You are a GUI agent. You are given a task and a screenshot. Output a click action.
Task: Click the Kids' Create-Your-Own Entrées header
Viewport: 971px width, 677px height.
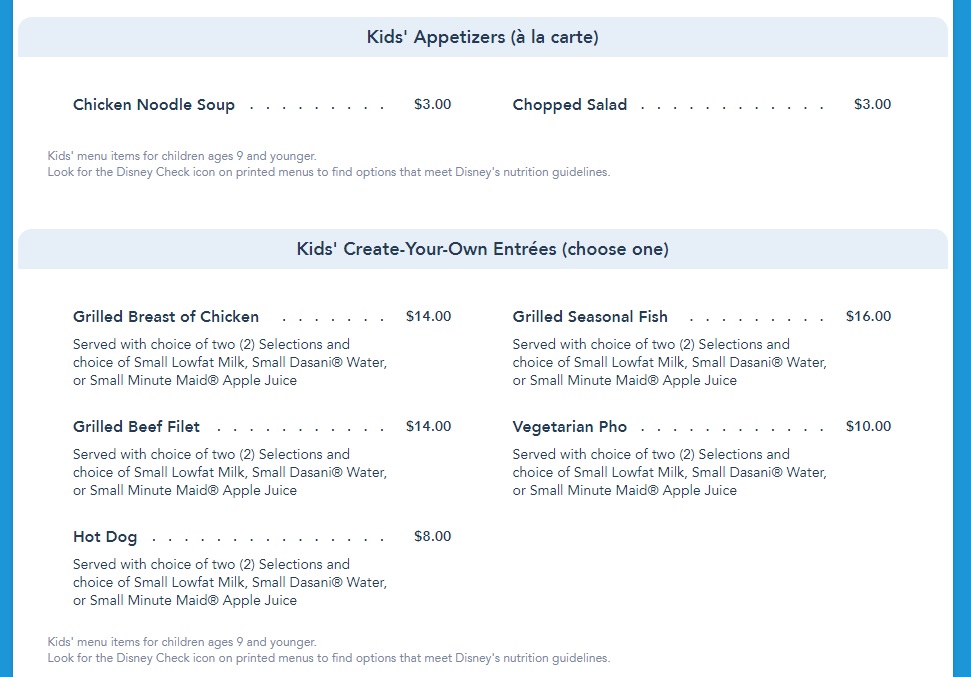[482, 250]
